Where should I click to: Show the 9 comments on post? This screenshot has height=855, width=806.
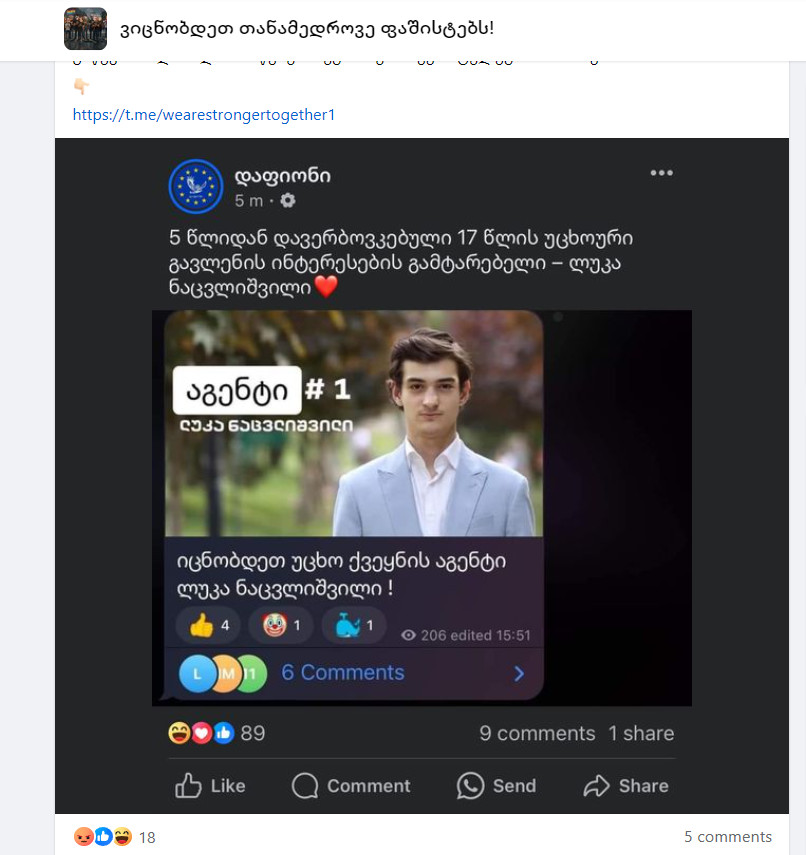[537, 733]
